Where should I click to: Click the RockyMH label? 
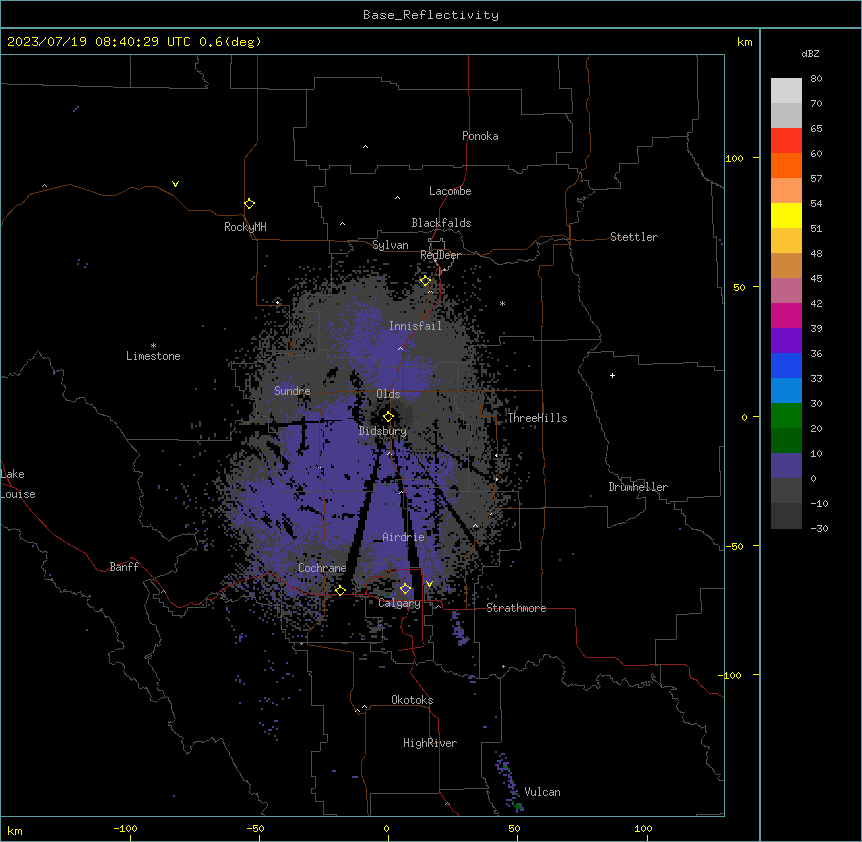[245, 227]
